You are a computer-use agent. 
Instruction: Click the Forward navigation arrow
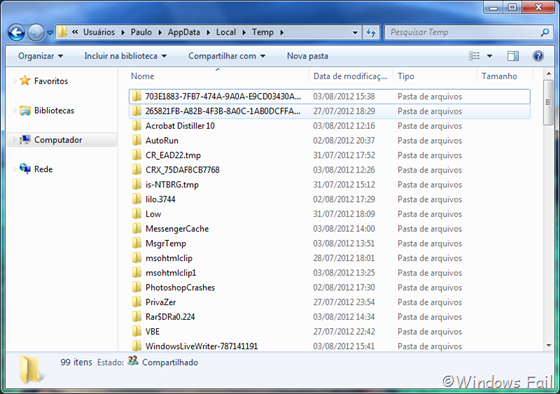36,33
